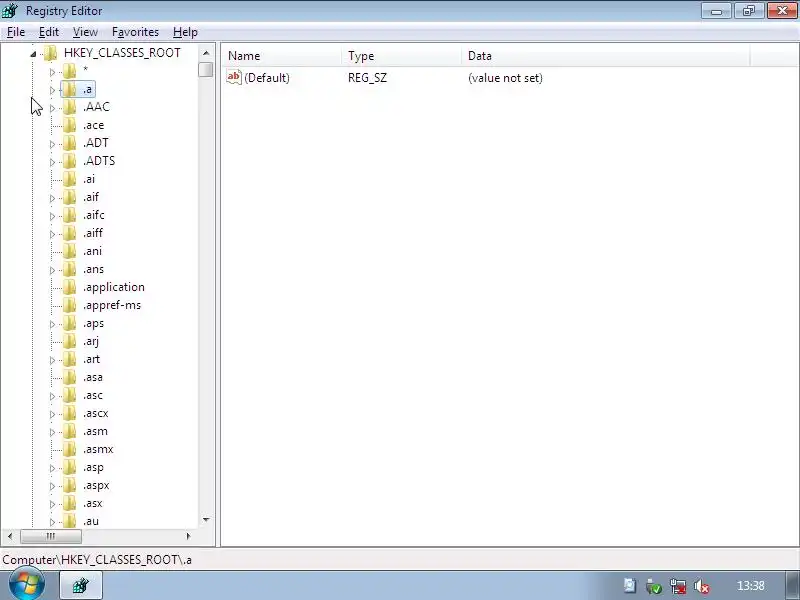Click the .ADT folder icon
The height and width of the screenshot is (600, 800).
pos(69,143)
